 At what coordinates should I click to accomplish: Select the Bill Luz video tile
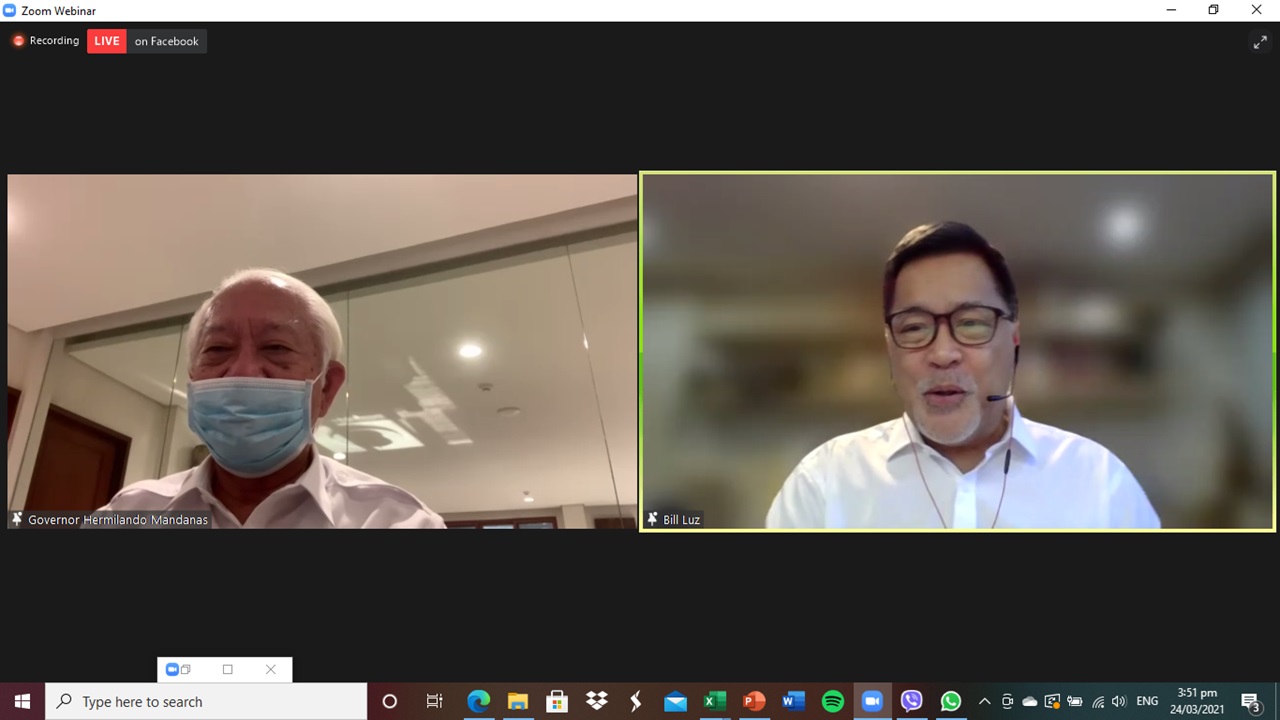coord(958,351)
